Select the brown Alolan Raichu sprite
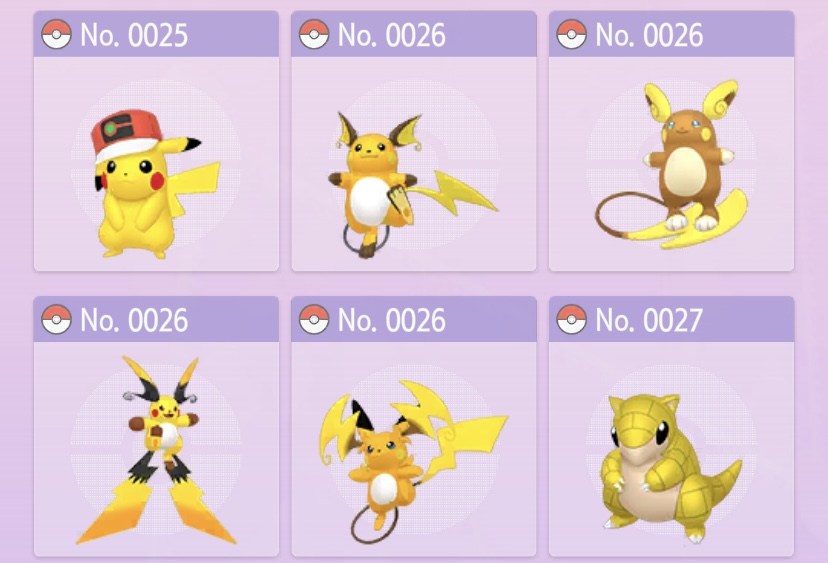This screenshot has width=828, height=563. pos(672,164)
